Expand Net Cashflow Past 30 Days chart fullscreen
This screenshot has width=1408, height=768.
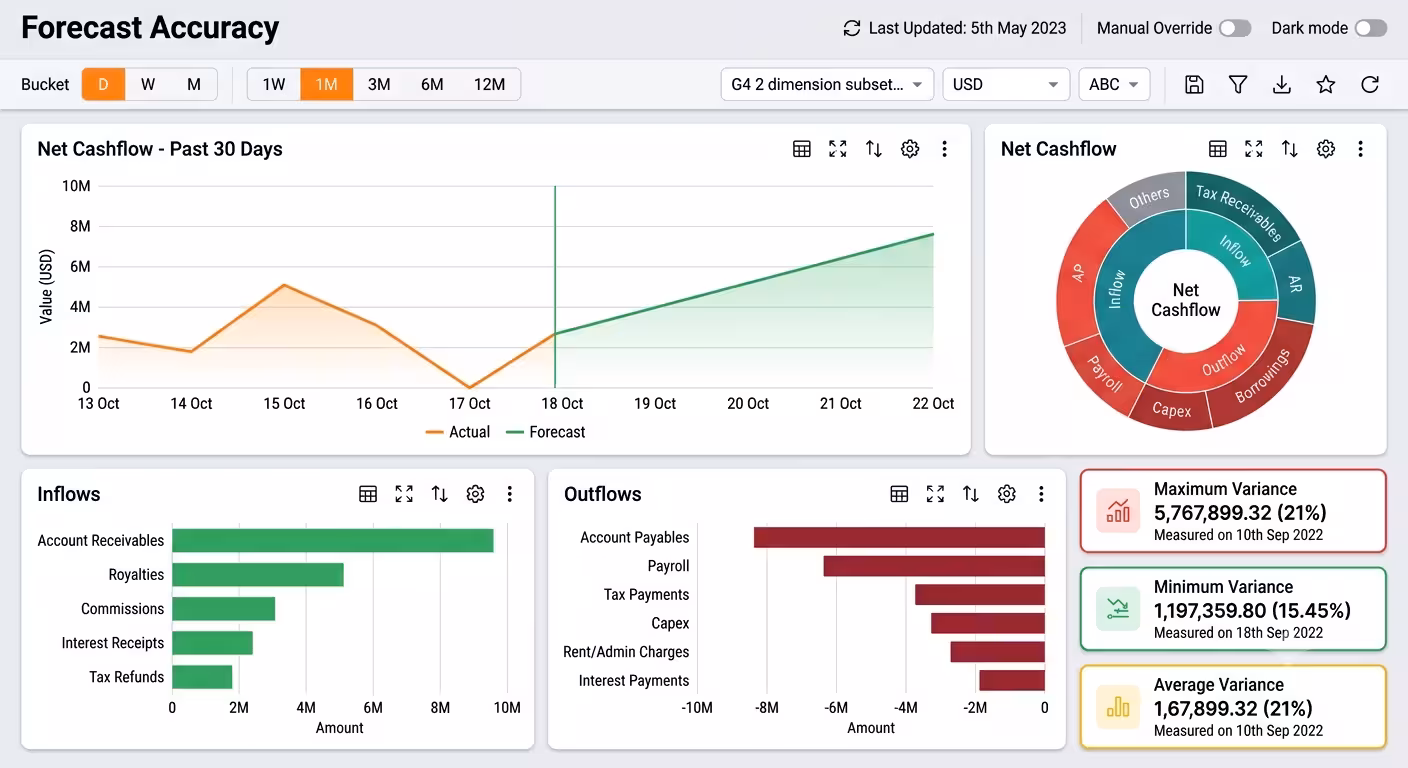point(838,149)
